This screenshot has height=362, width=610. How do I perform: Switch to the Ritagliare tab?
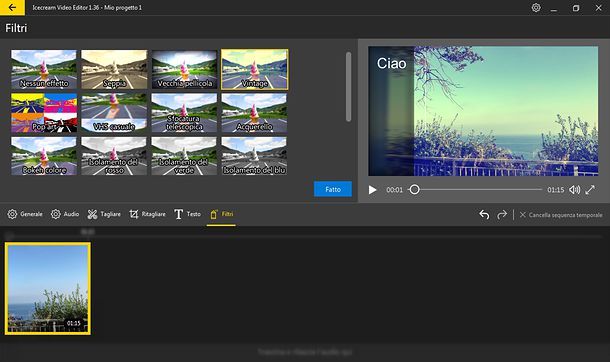pyautogui.click(x=147, y=214)
